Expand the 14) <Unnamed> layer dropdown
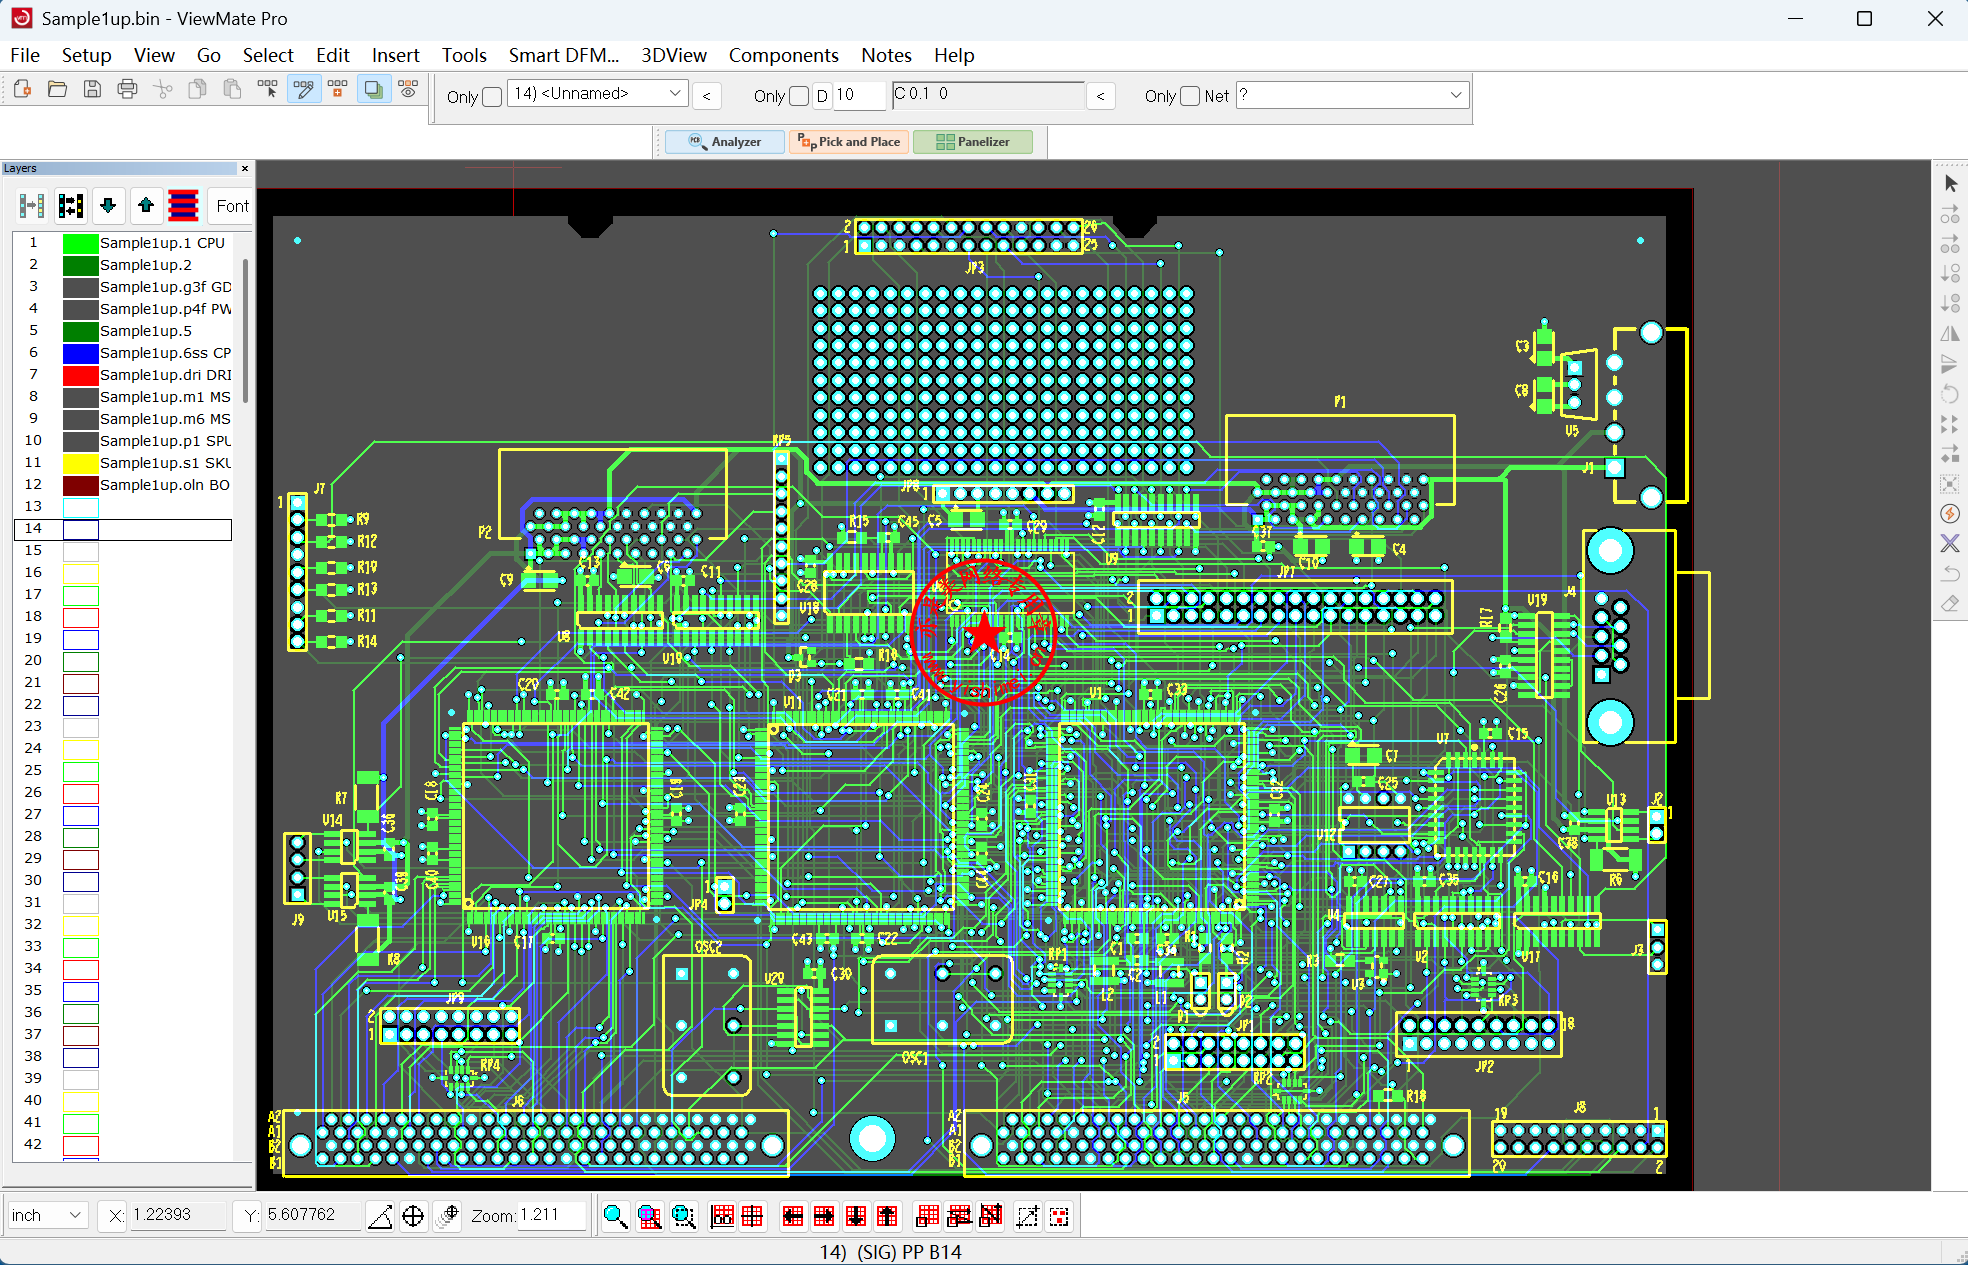Screen dimensions: 1968x1265 [675, 94]
